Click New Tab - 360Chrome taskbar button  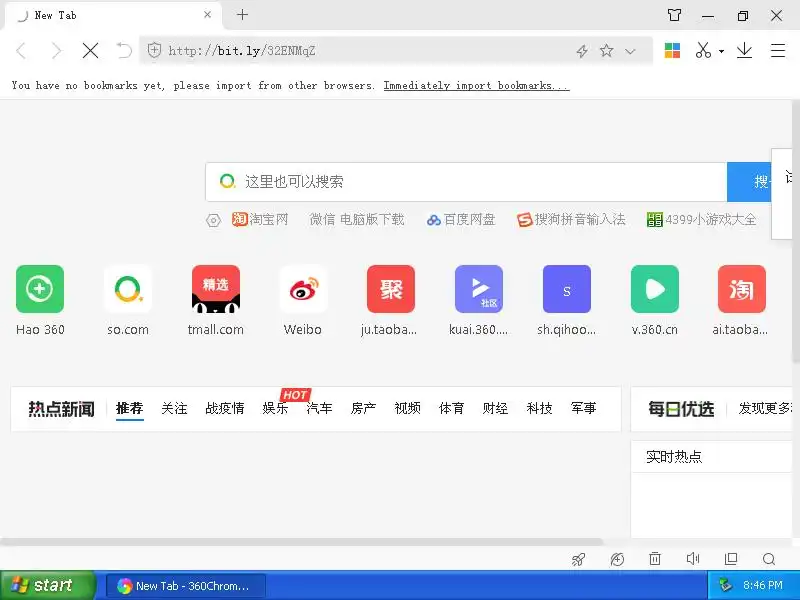coord(186,586)
